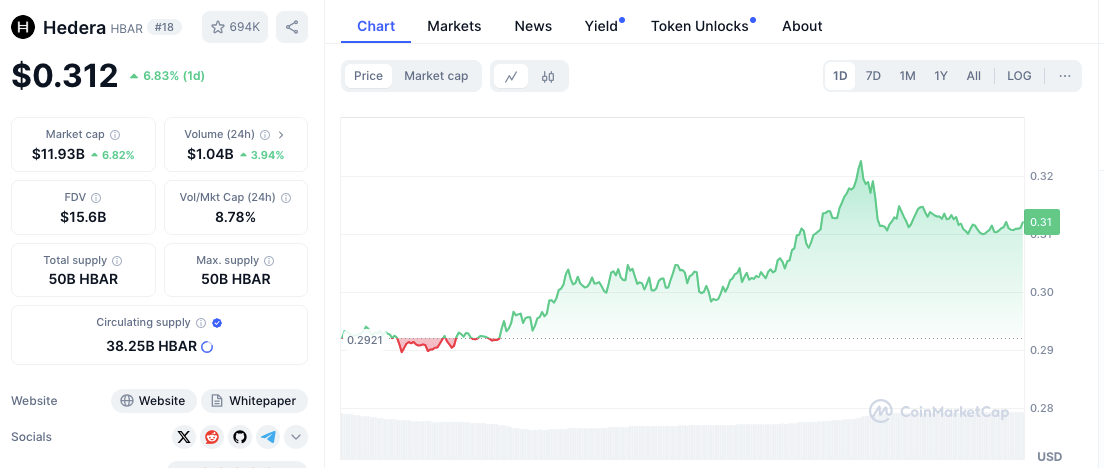Toggle the LOG scale on the chart

[x=1019, y=76]
